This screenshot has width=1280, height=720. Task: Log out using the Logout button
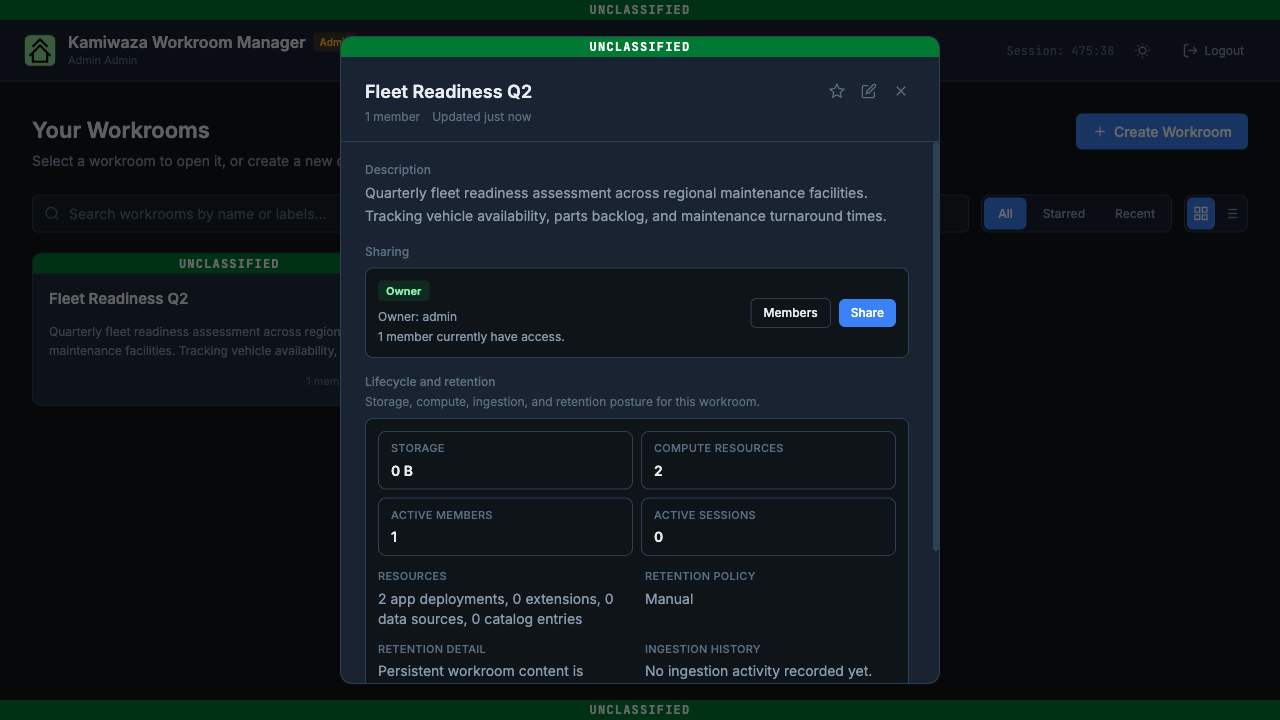coord(1214,50)
